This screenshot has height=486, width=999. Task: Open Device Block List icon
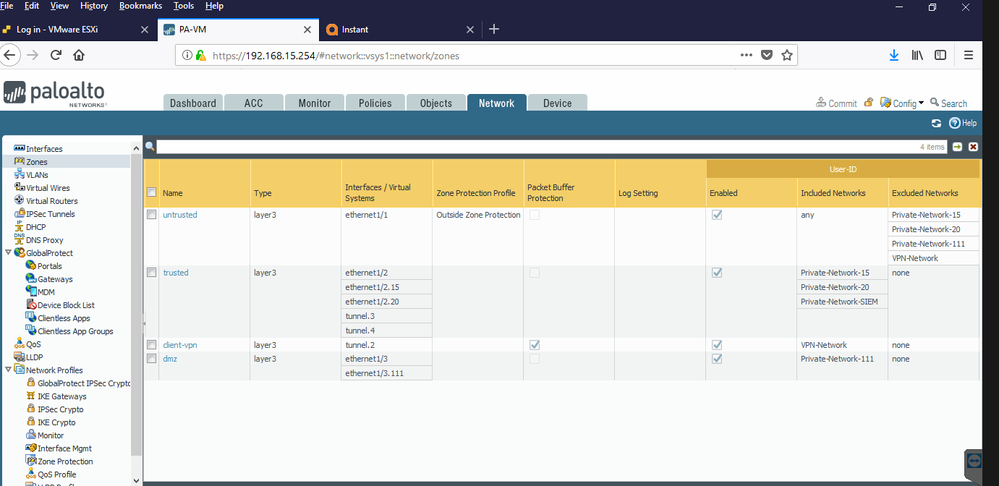[x=32, y=305]
